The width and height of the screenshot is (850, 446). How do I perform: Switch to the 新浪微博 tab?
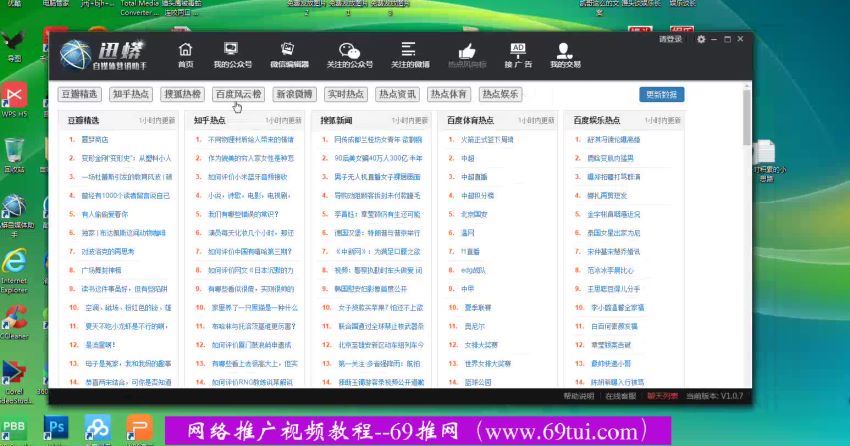click(294, 94)
